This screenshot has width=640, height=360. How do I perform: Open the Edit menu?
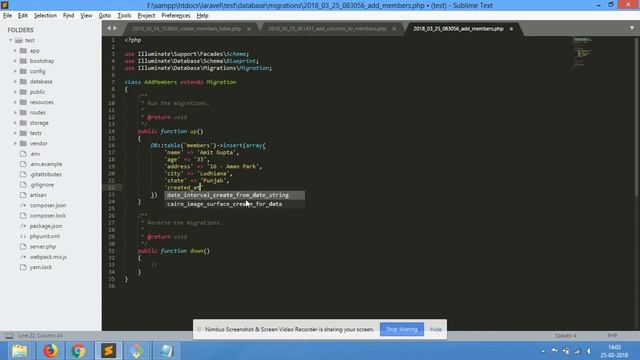22,16
